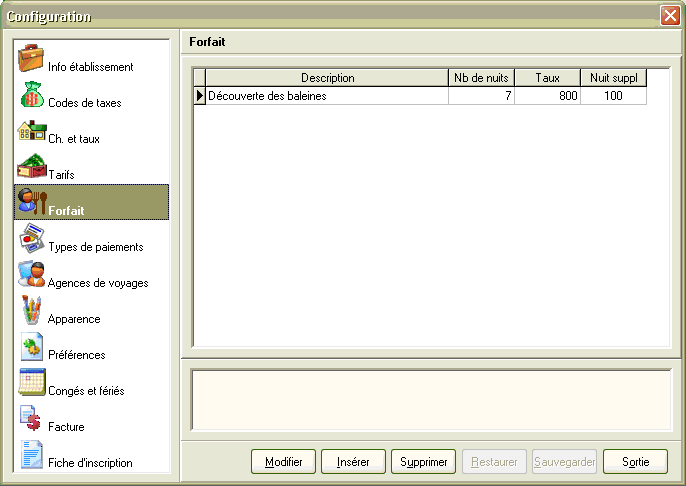Click the Apparence paintbrushes icon
686x486 pixels.
click(x=31, y=311)
